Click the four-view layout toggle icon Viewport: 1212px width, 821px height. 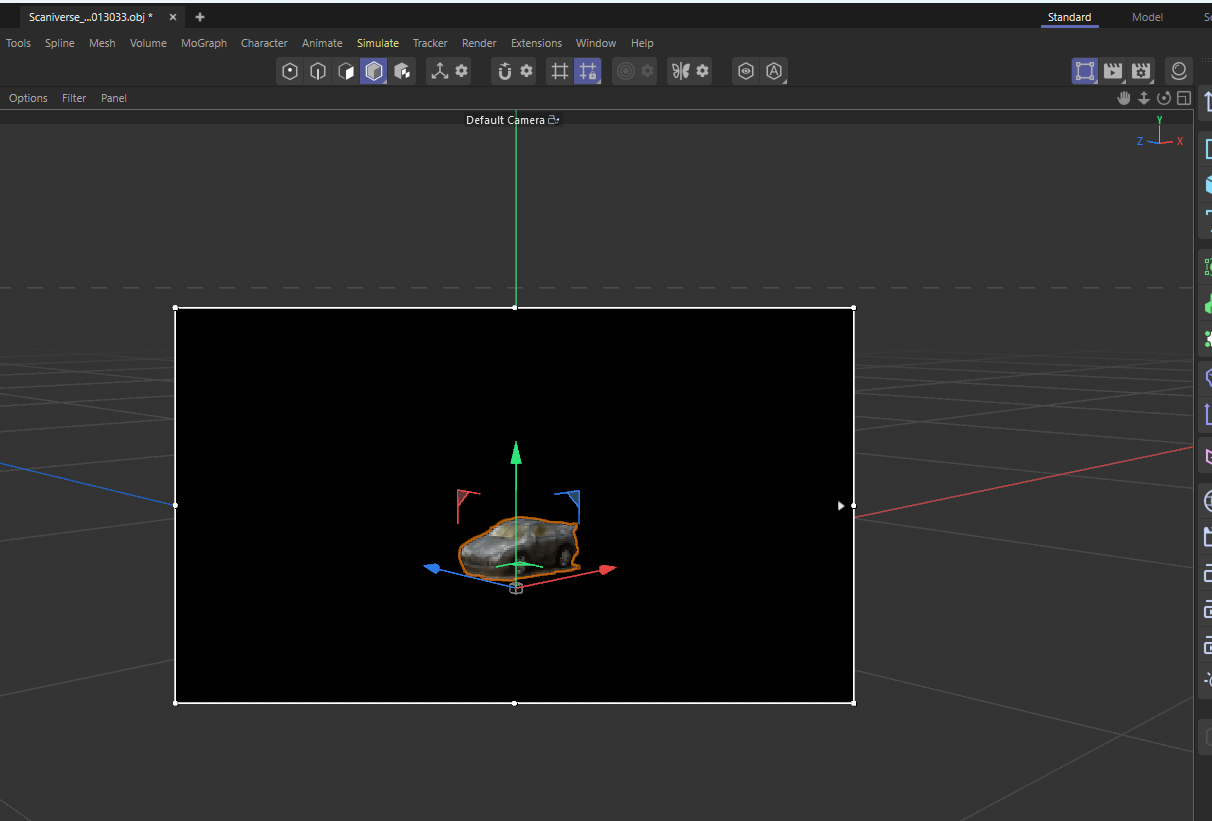[1183, 97]
